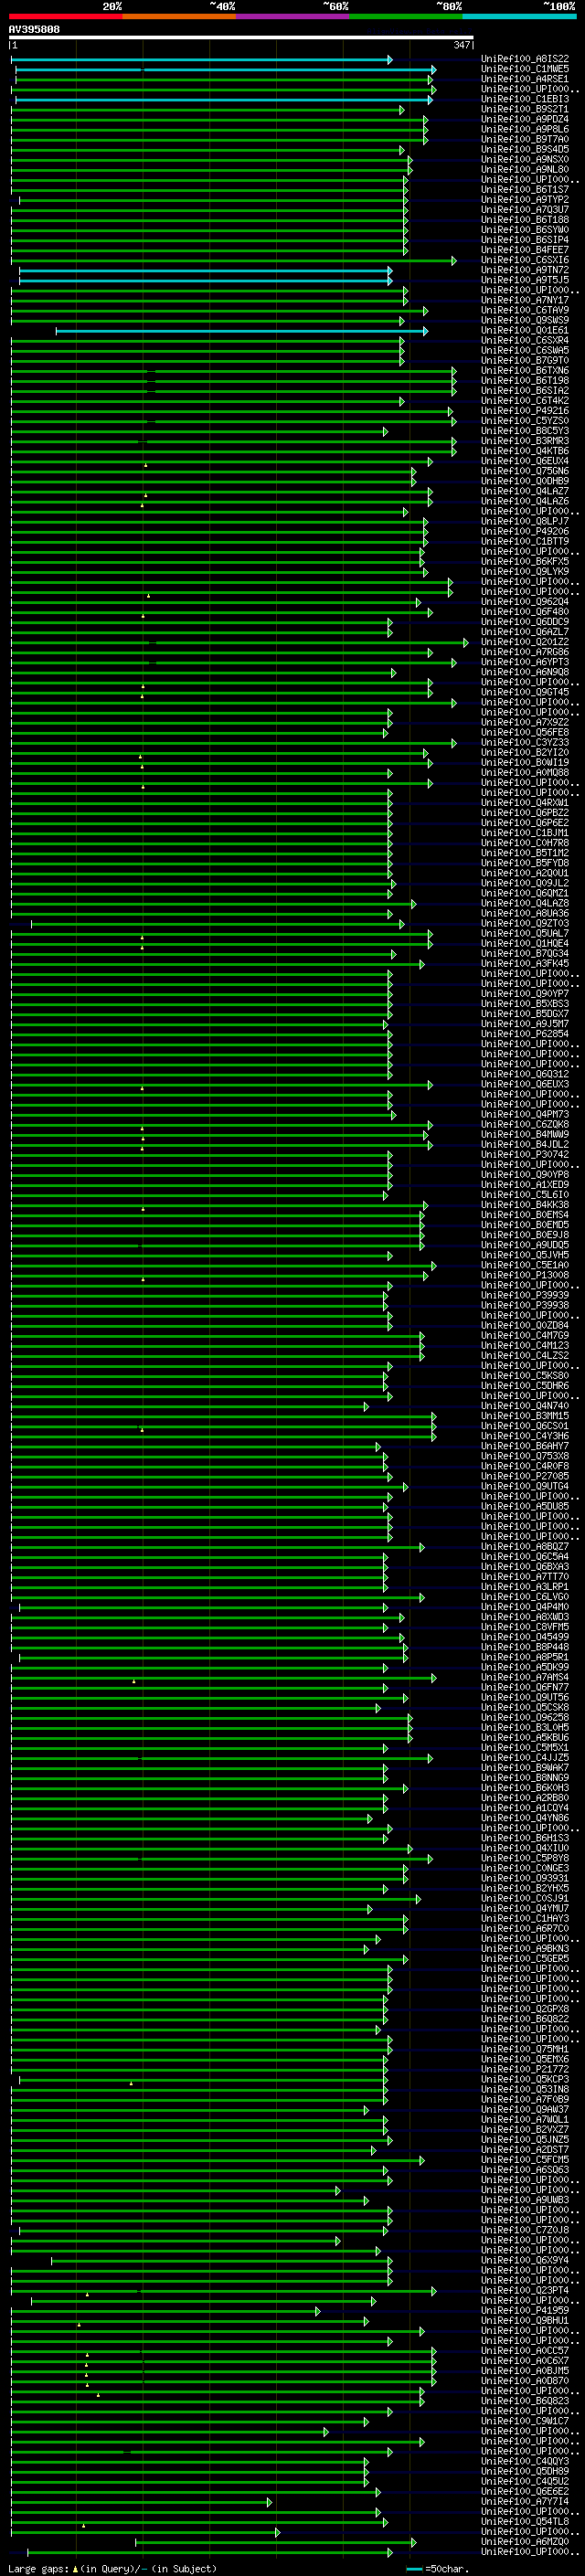This screenshot has height=2576, width=585.
Task: Select the UniRef100_B8C5Y3 label
Action: click(x=525, y=431)
